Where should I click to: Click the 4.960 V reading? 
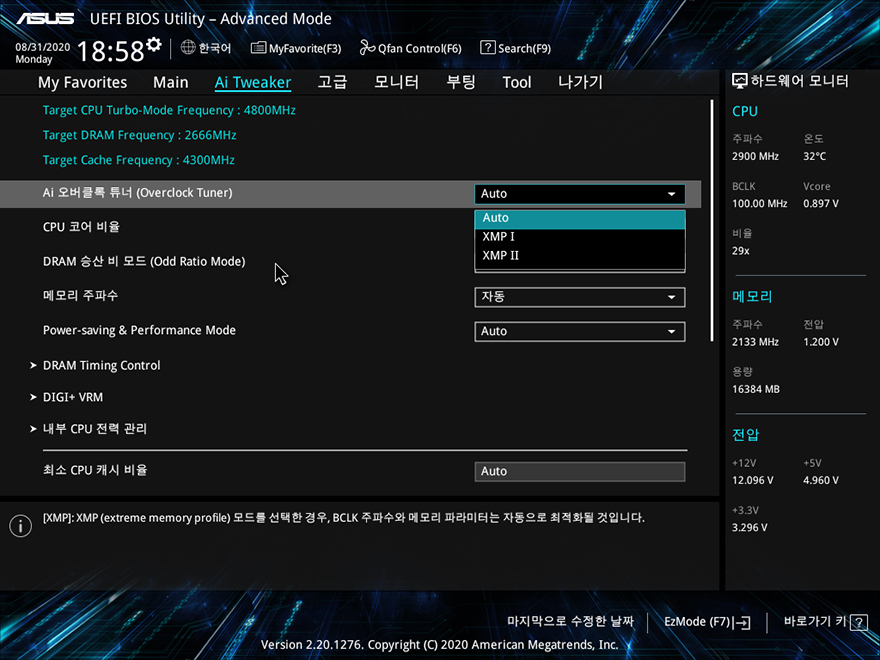[821, 480]
